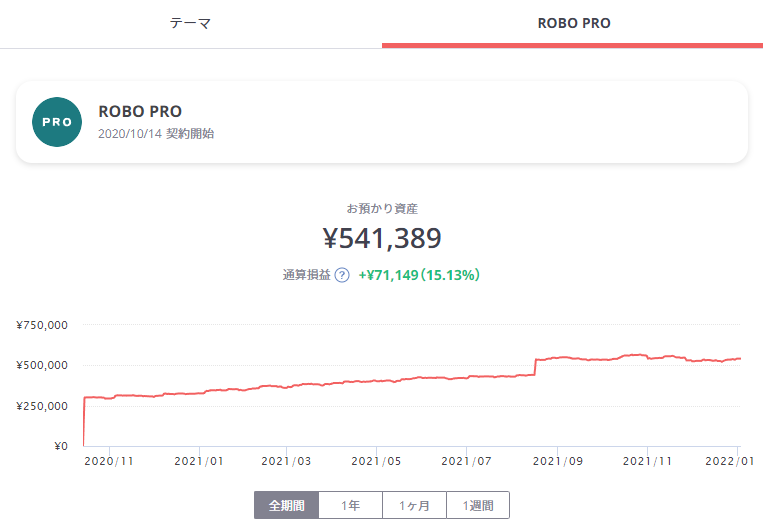Viewport: 763px width, 525px height.
Task: Open the help icon beside 通算損益
Action: 341,275
